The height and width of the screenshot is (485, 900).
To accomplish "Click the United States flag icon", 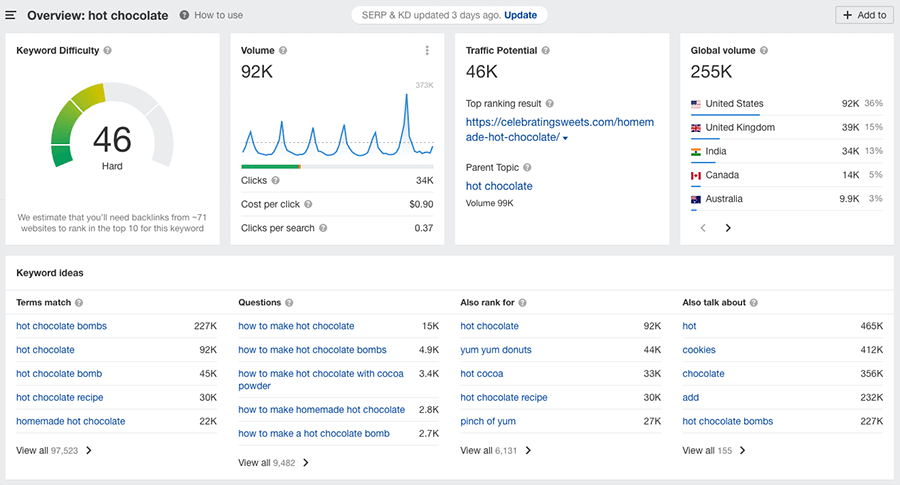I will tap(696, 104).
